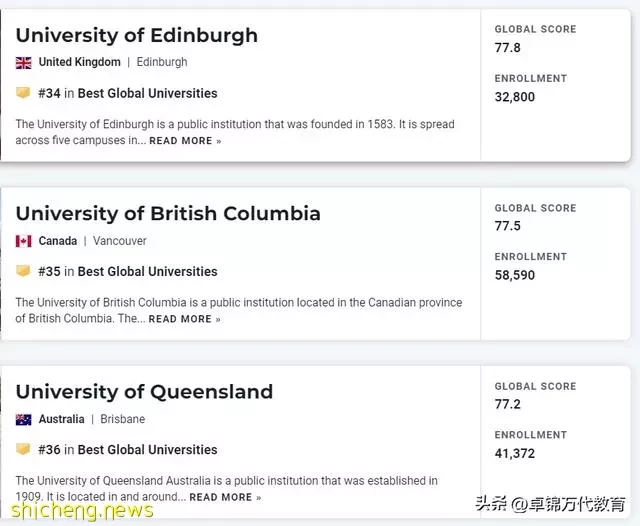This screenshot has width=640, height=526.
Task: Click Best Global Universities link for #36
Action: pyautogui.click(x=147, y=450)
